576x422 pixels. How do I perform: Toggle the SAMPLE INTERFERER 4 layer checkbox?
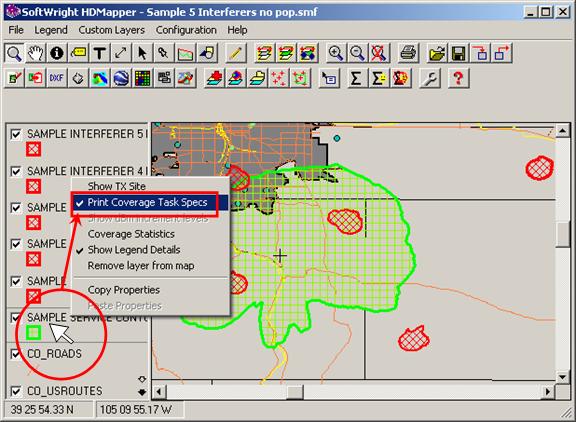pos(16,171)
